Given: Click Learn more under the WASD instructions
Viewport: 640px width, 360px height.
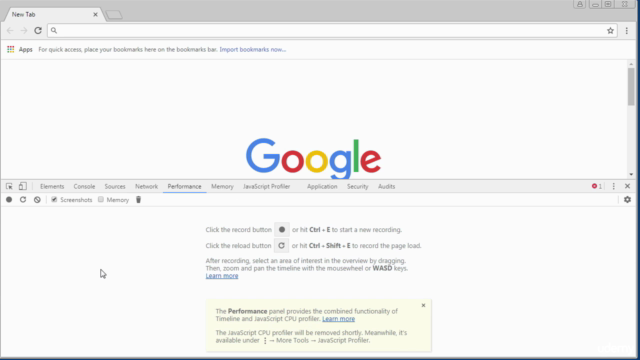Looking at the screenshot, I should pos(222,276).
